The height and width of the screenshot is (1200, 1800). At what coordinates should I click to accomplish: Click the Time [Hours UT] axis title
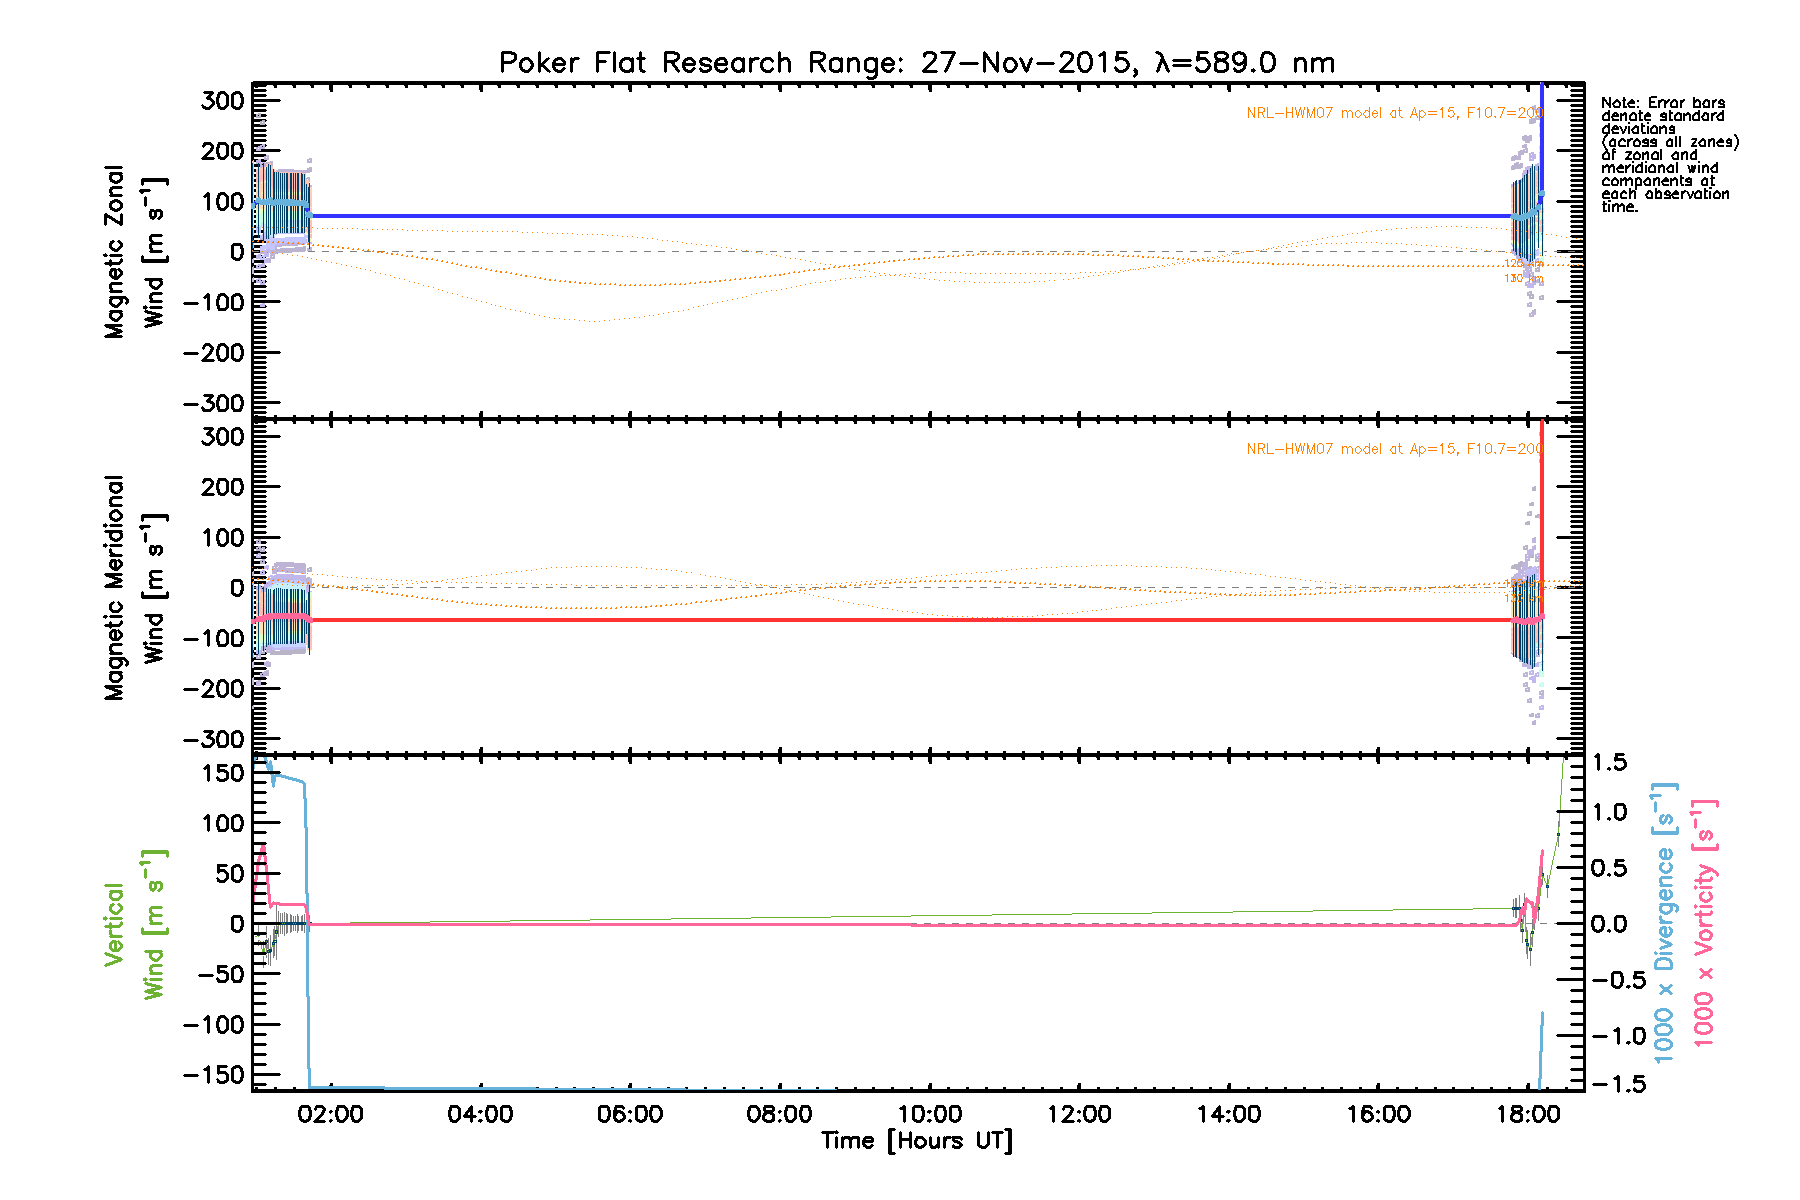click(916, 1141)
